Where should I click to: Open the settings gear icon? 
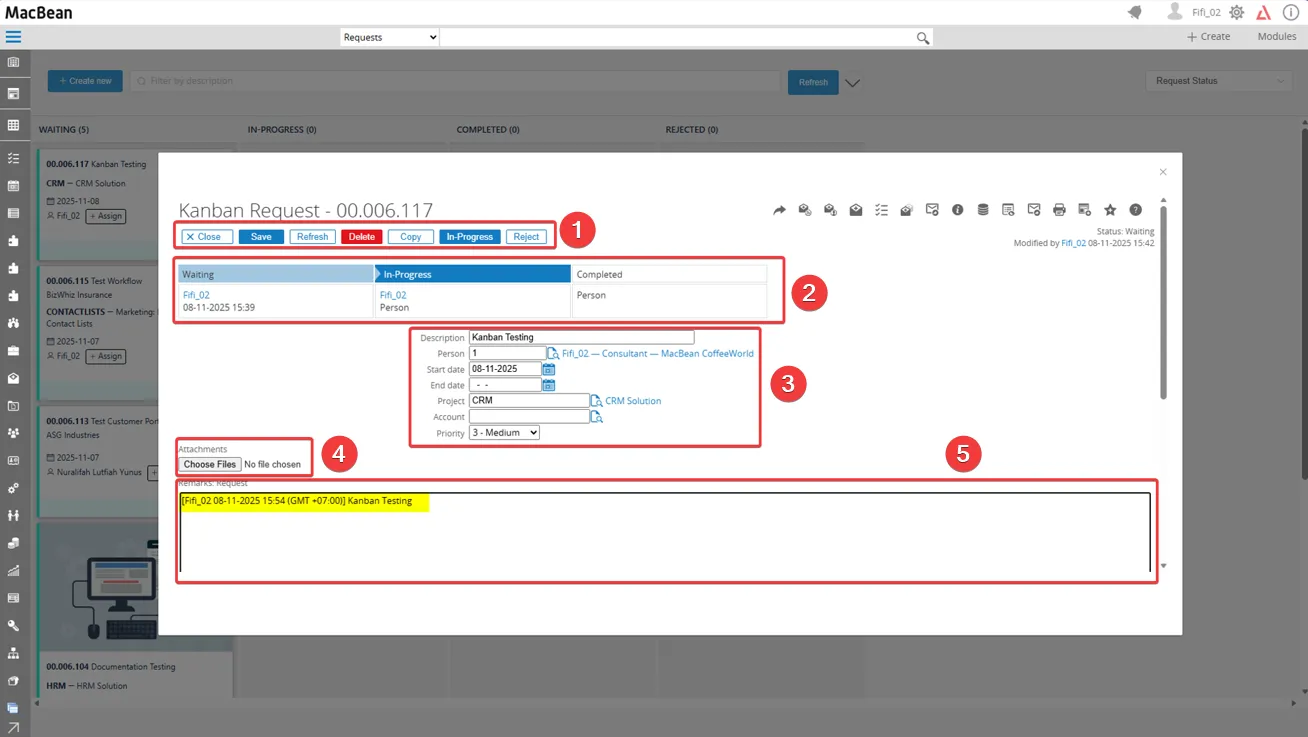click(x=1236, y=12)
